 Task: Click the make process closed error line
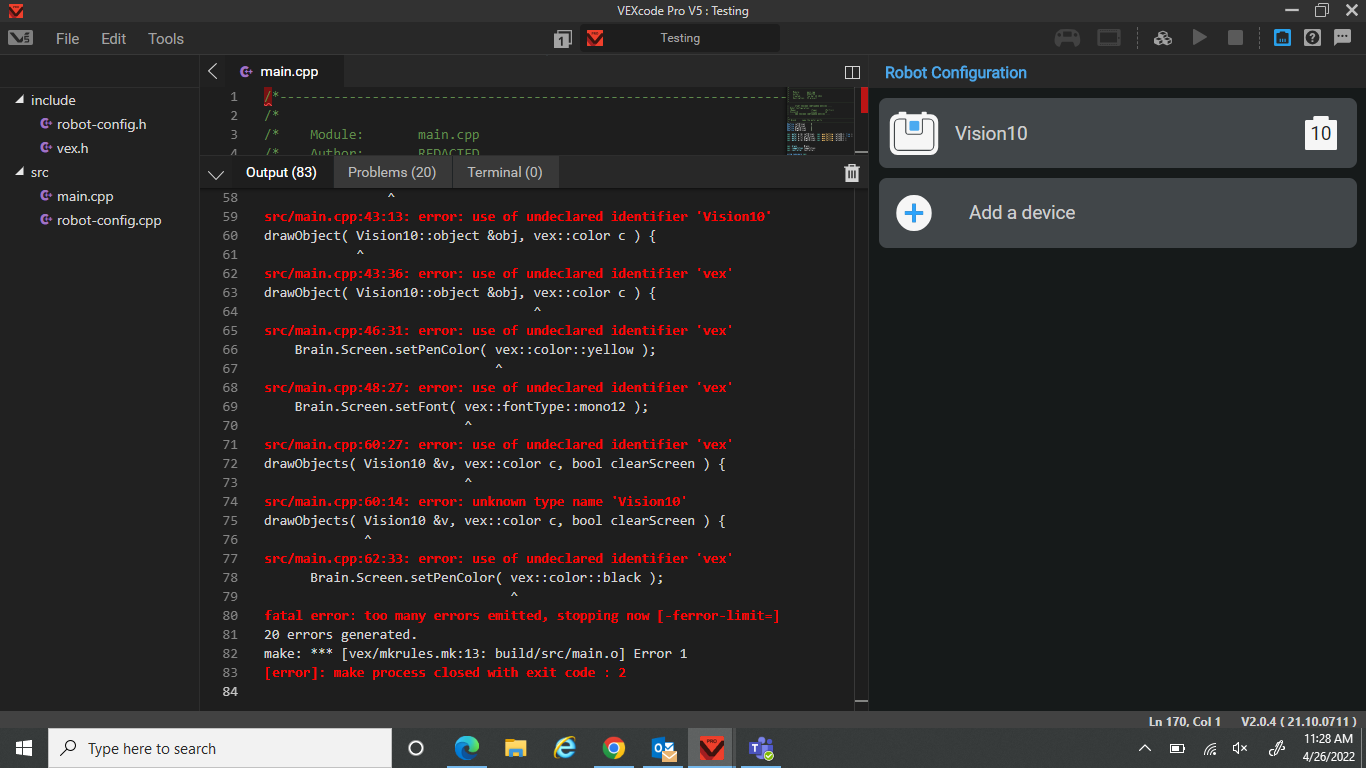click(x=445, y=673)
